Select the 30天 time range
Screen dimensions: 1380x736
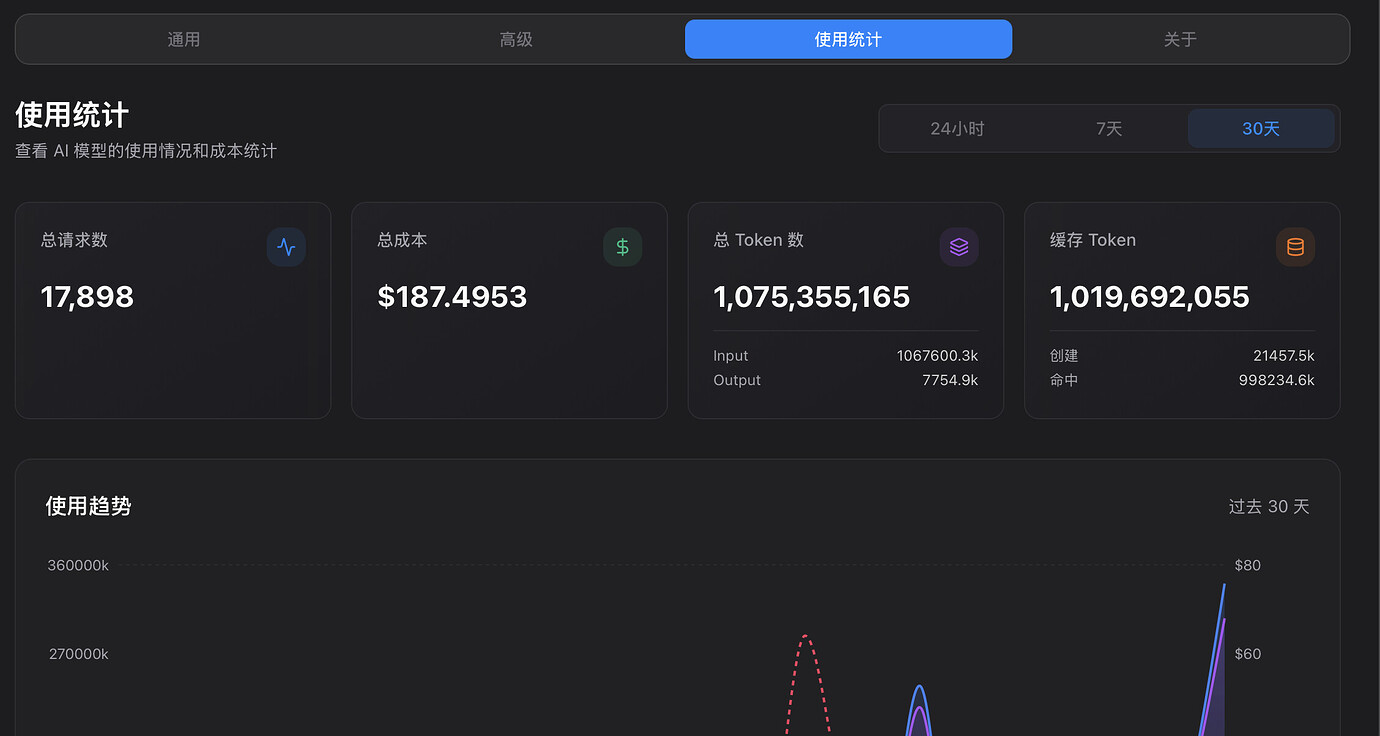[1261, 128]
